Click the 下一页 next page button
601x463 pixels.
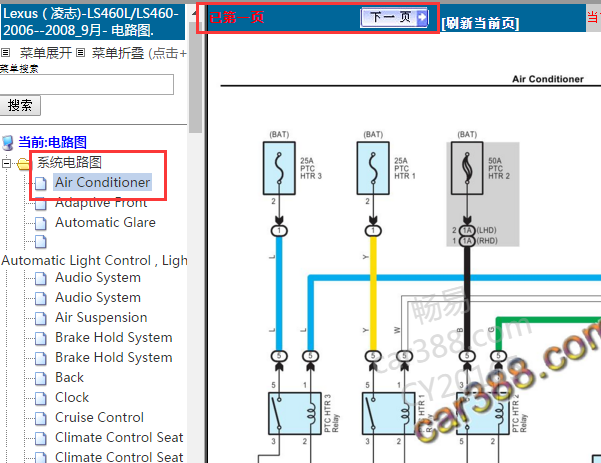coord(394,18)
